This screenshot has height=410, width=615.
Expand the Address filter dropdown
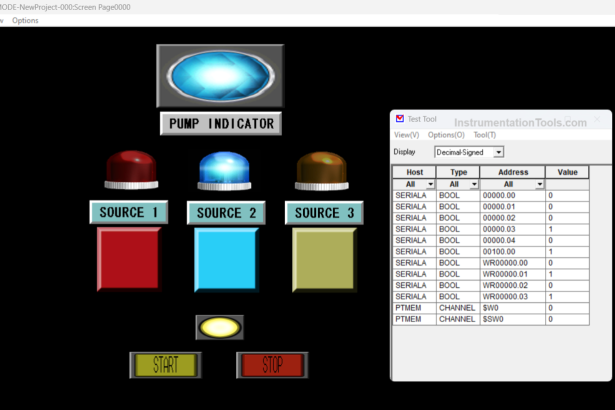(538, 184)
